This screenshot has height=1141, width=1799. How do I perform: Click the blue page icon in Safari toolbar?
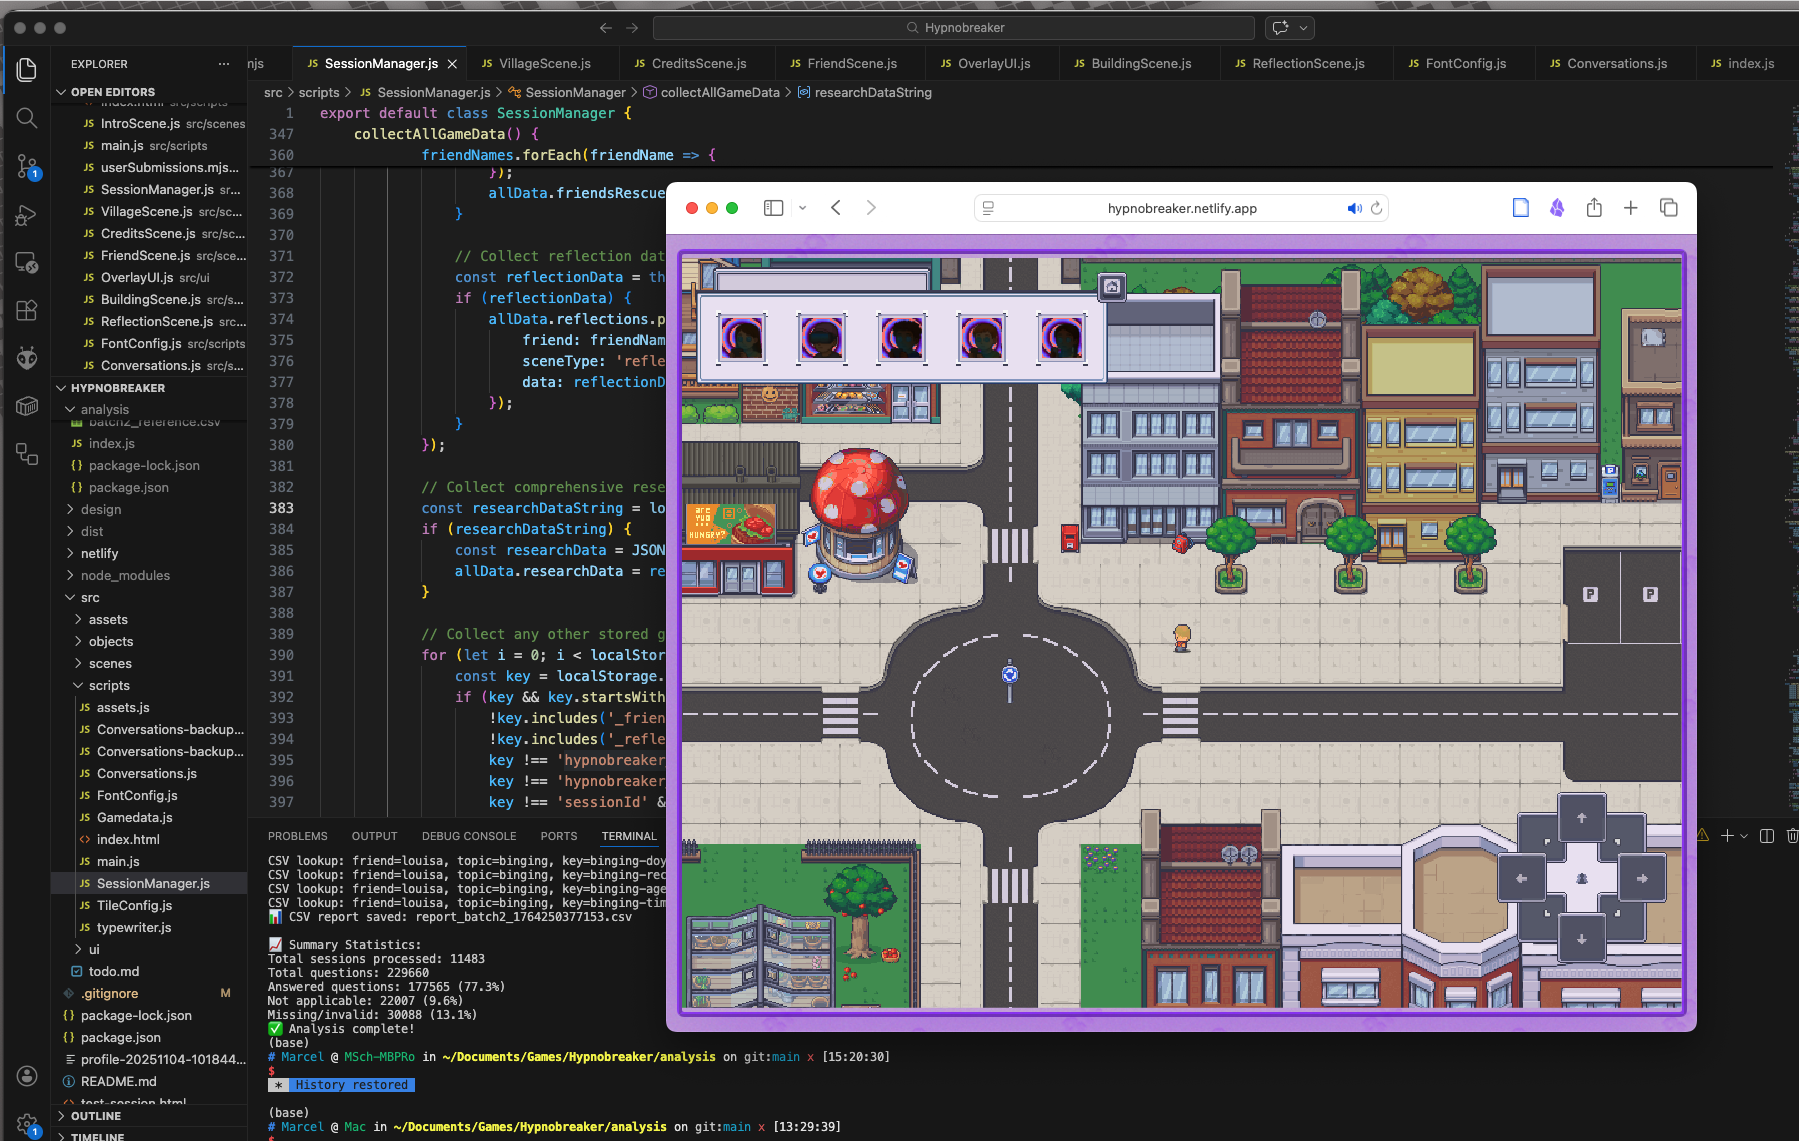(1521, 208)
